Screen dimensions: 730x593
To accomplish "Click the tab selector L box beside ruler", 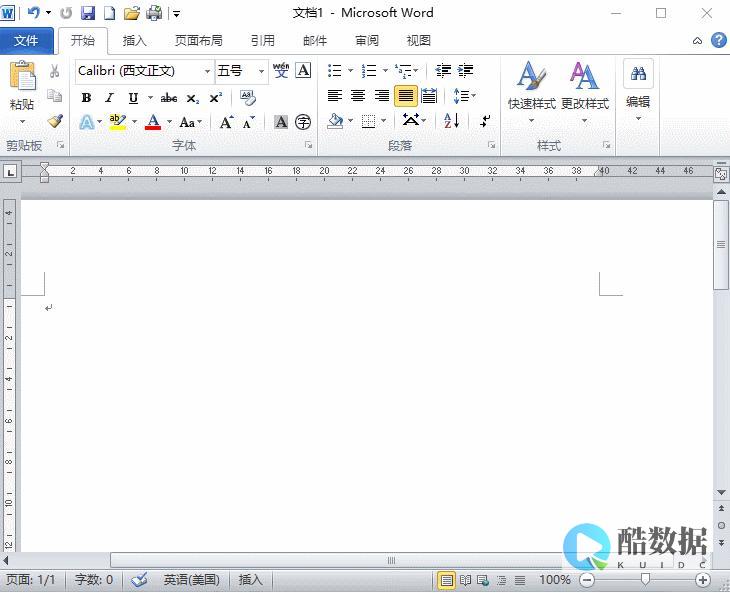I will (10, 172).
